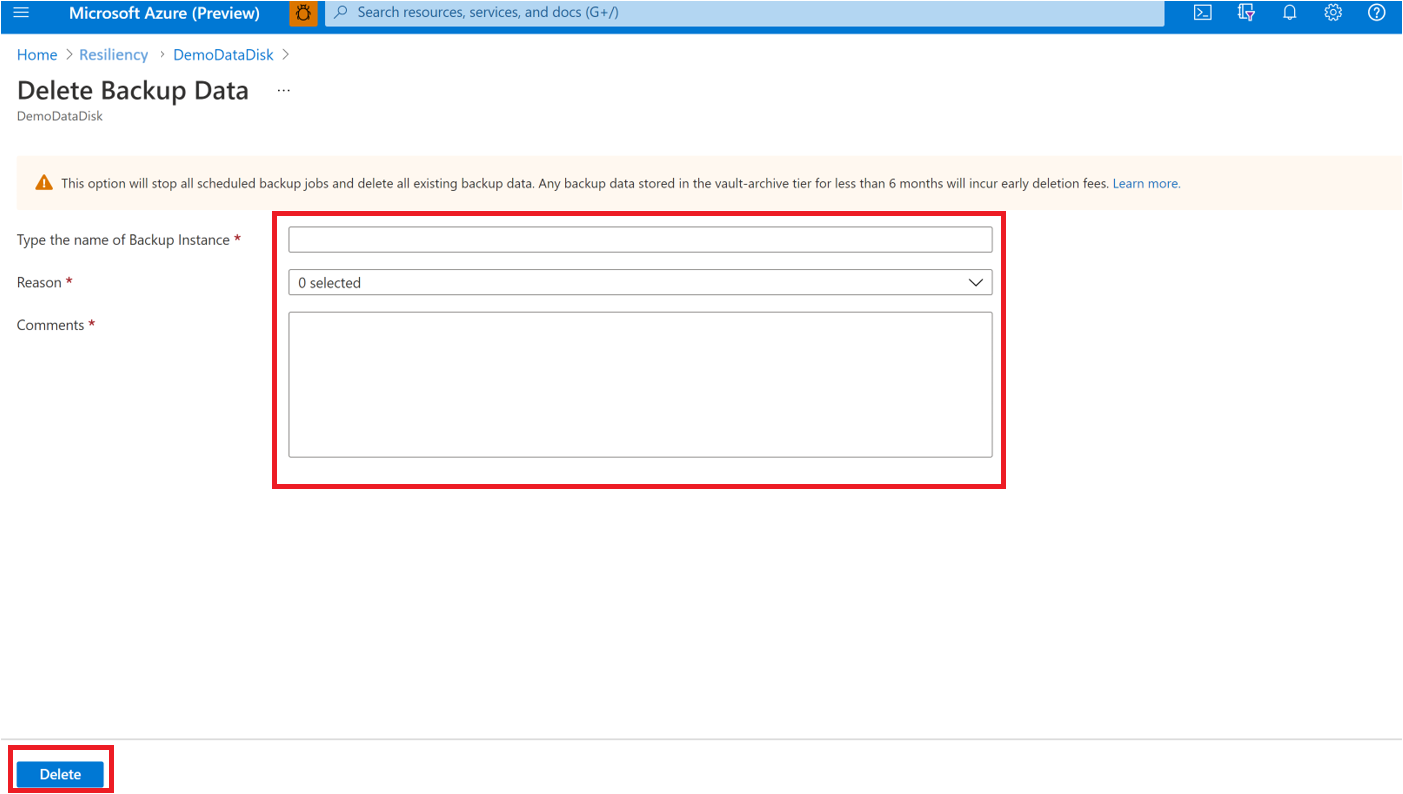The width and height of the screenshot is (1403, 794).
Task: Click the early deletion fees warning text
Action: [x=585, y=184]
